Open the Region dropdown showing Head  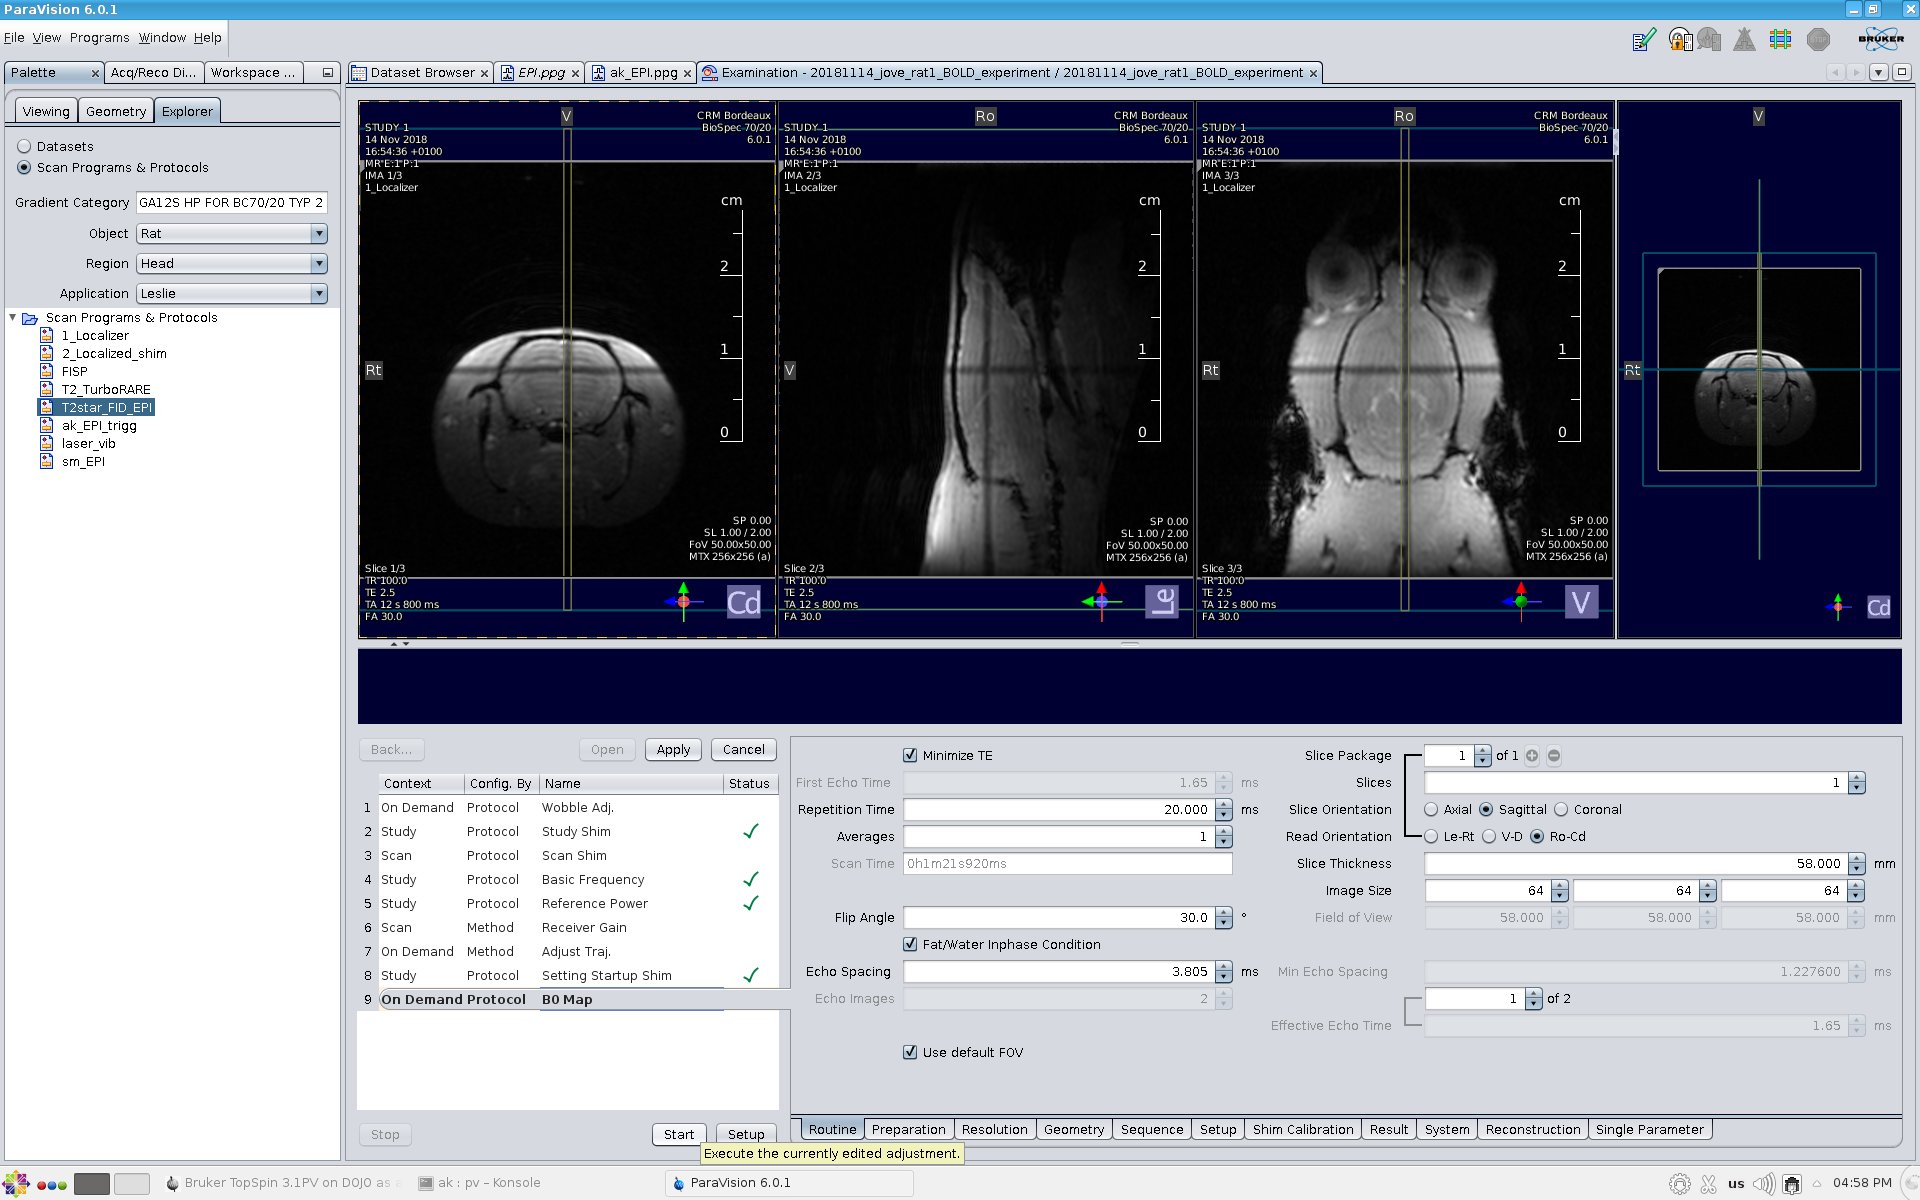click(x=232, y=264)
